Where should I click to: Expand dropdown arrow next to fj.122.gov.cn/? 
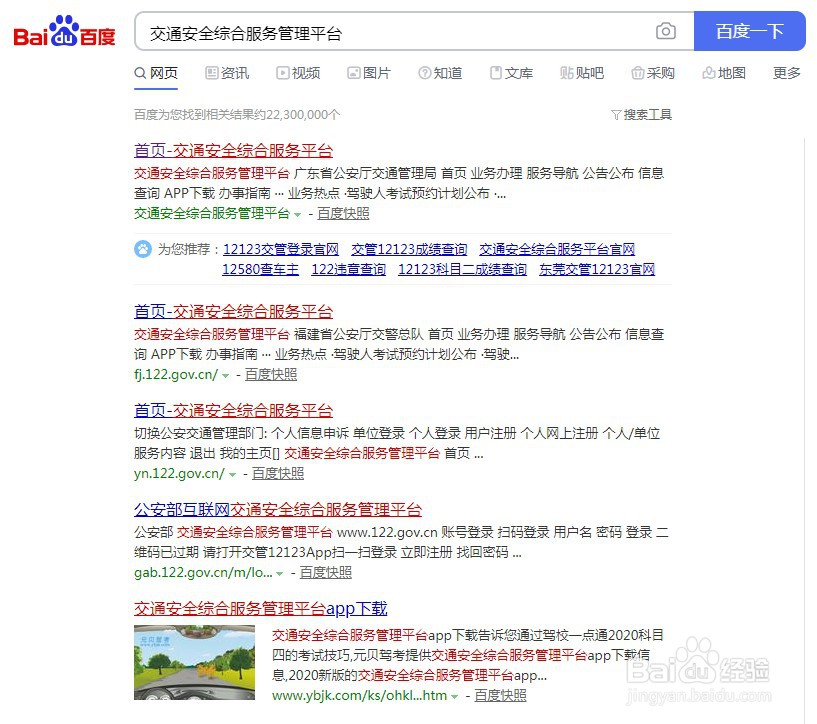click(226, 376)
